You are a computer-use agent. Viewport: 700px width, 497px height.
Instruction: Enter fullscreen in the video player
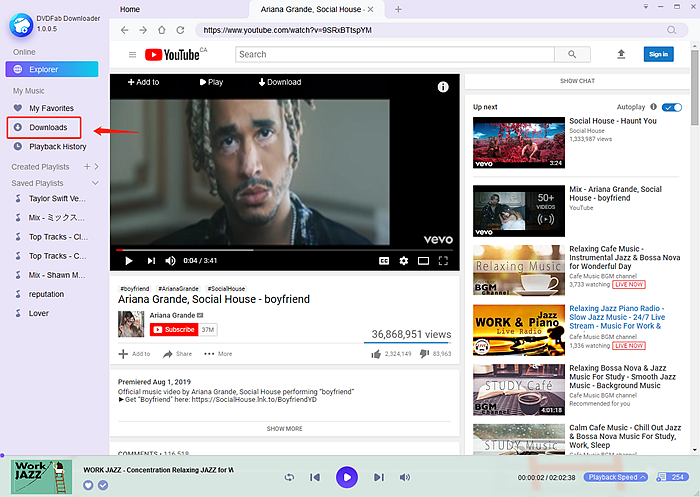[443, 261]
